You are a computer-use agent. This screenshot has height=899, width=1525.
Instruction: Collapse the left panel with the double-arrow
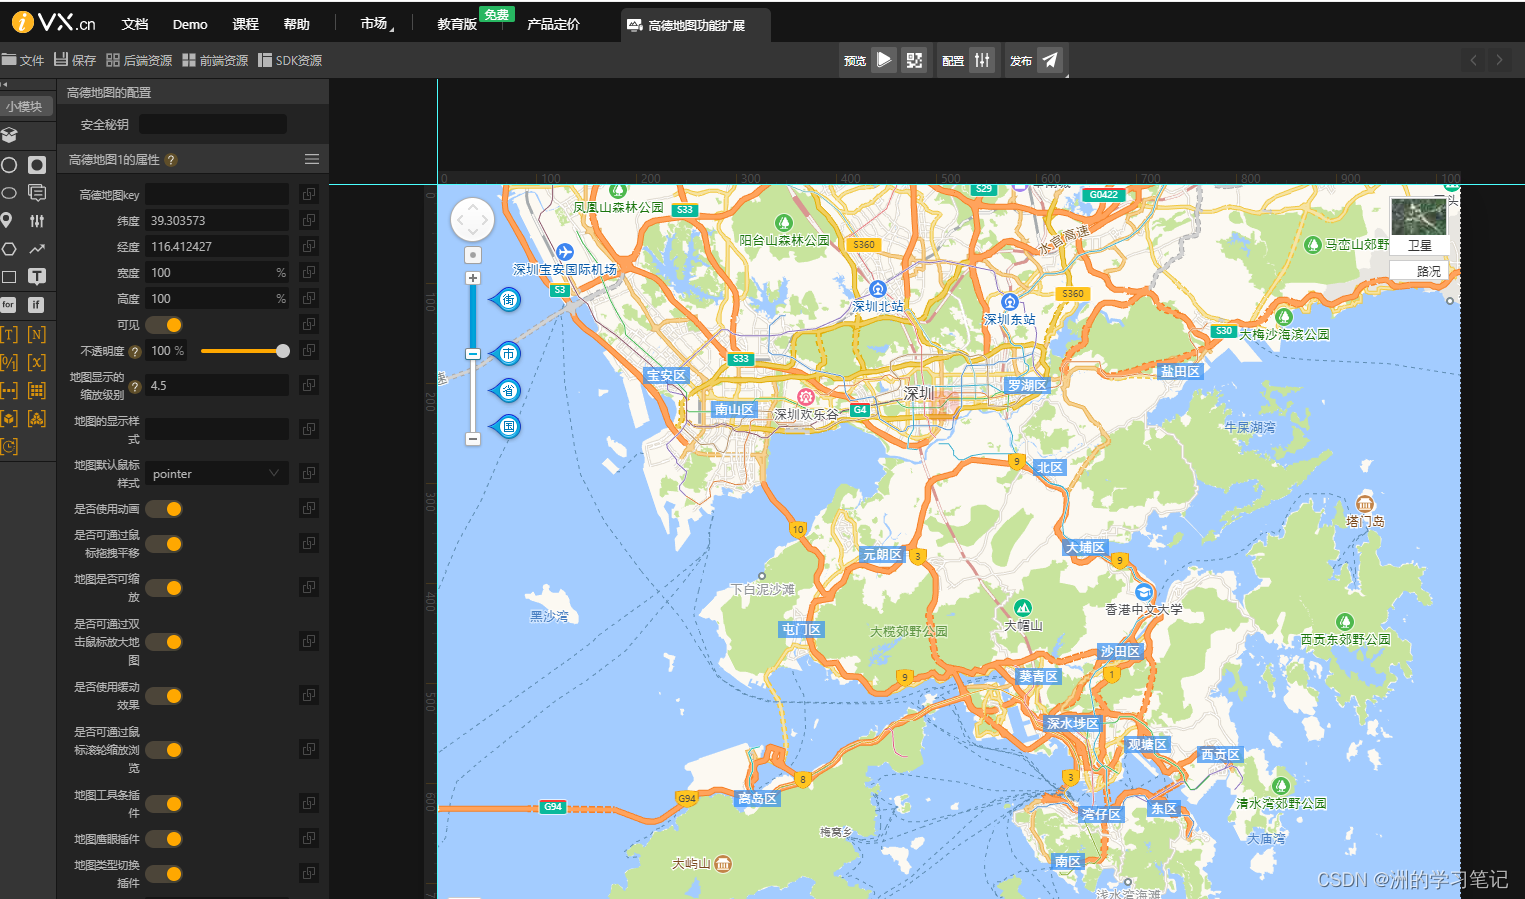pyautogui.click(x=5, y=85)
